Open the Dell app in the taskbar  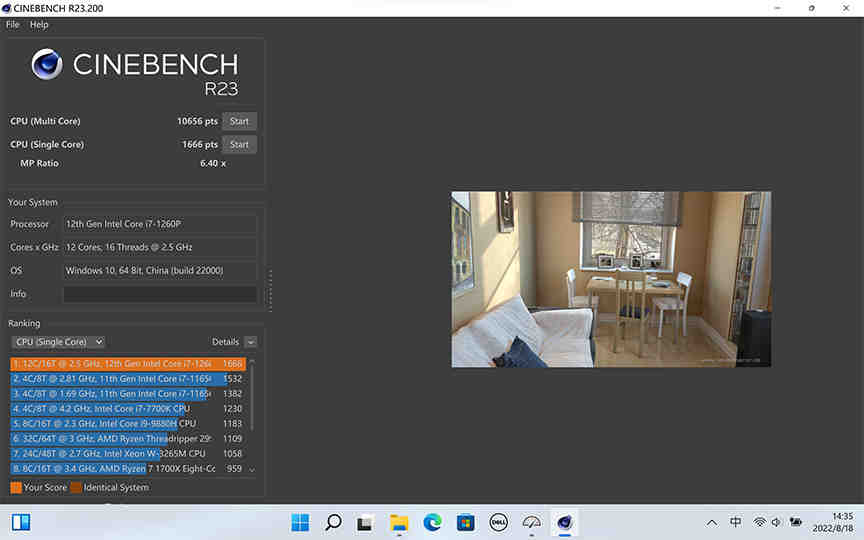pyautogui.click(x=498, y=522)
